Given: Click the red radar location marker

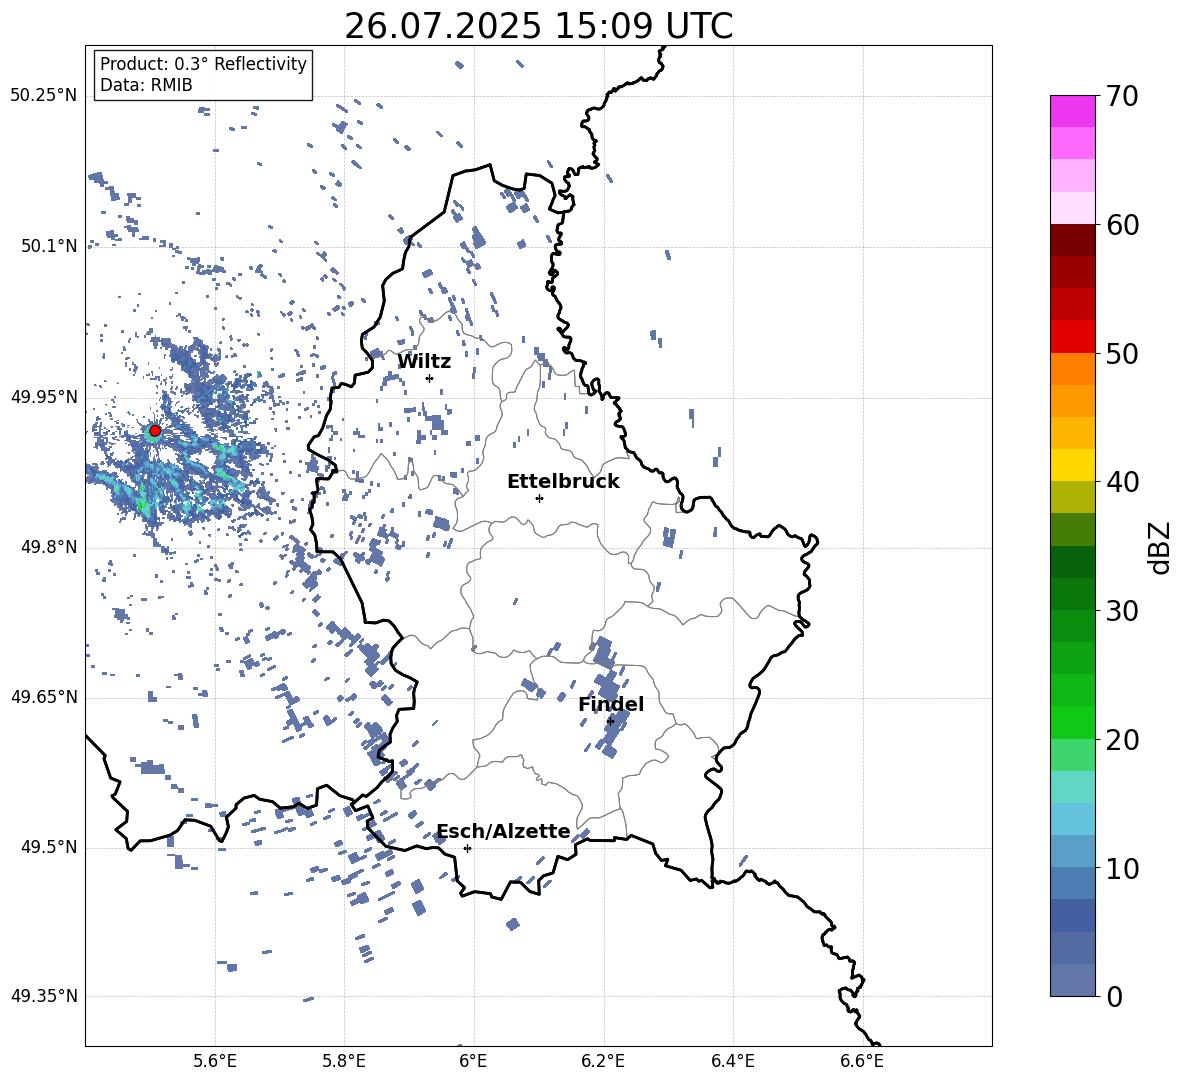Looking at the screenshot, I should coord(155,431).
